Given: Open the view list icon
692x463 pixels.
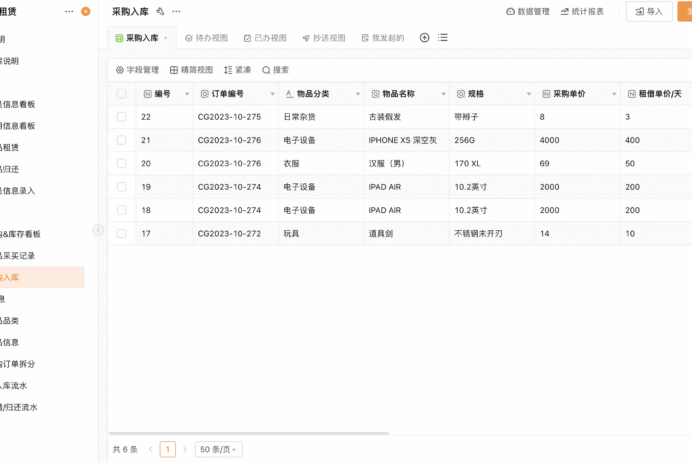Looking at the screenshot, I should (443, 38).
